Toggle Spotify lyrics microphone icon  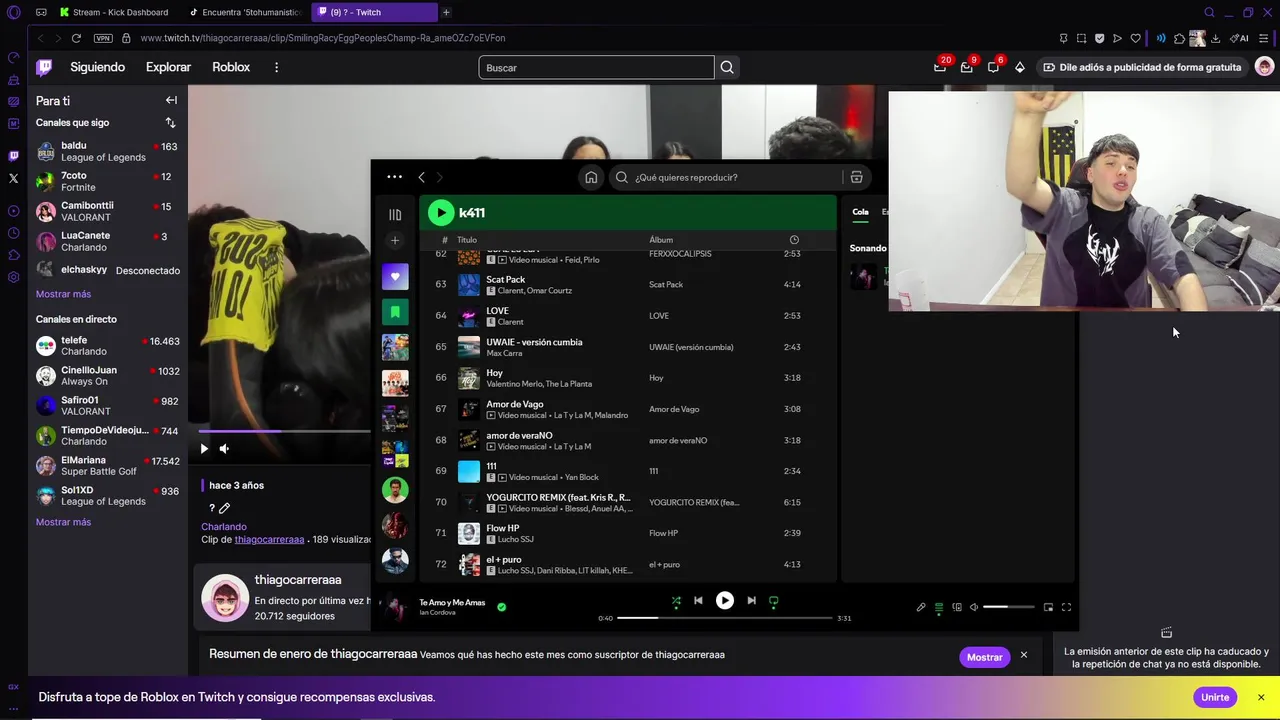click(921, 607)
